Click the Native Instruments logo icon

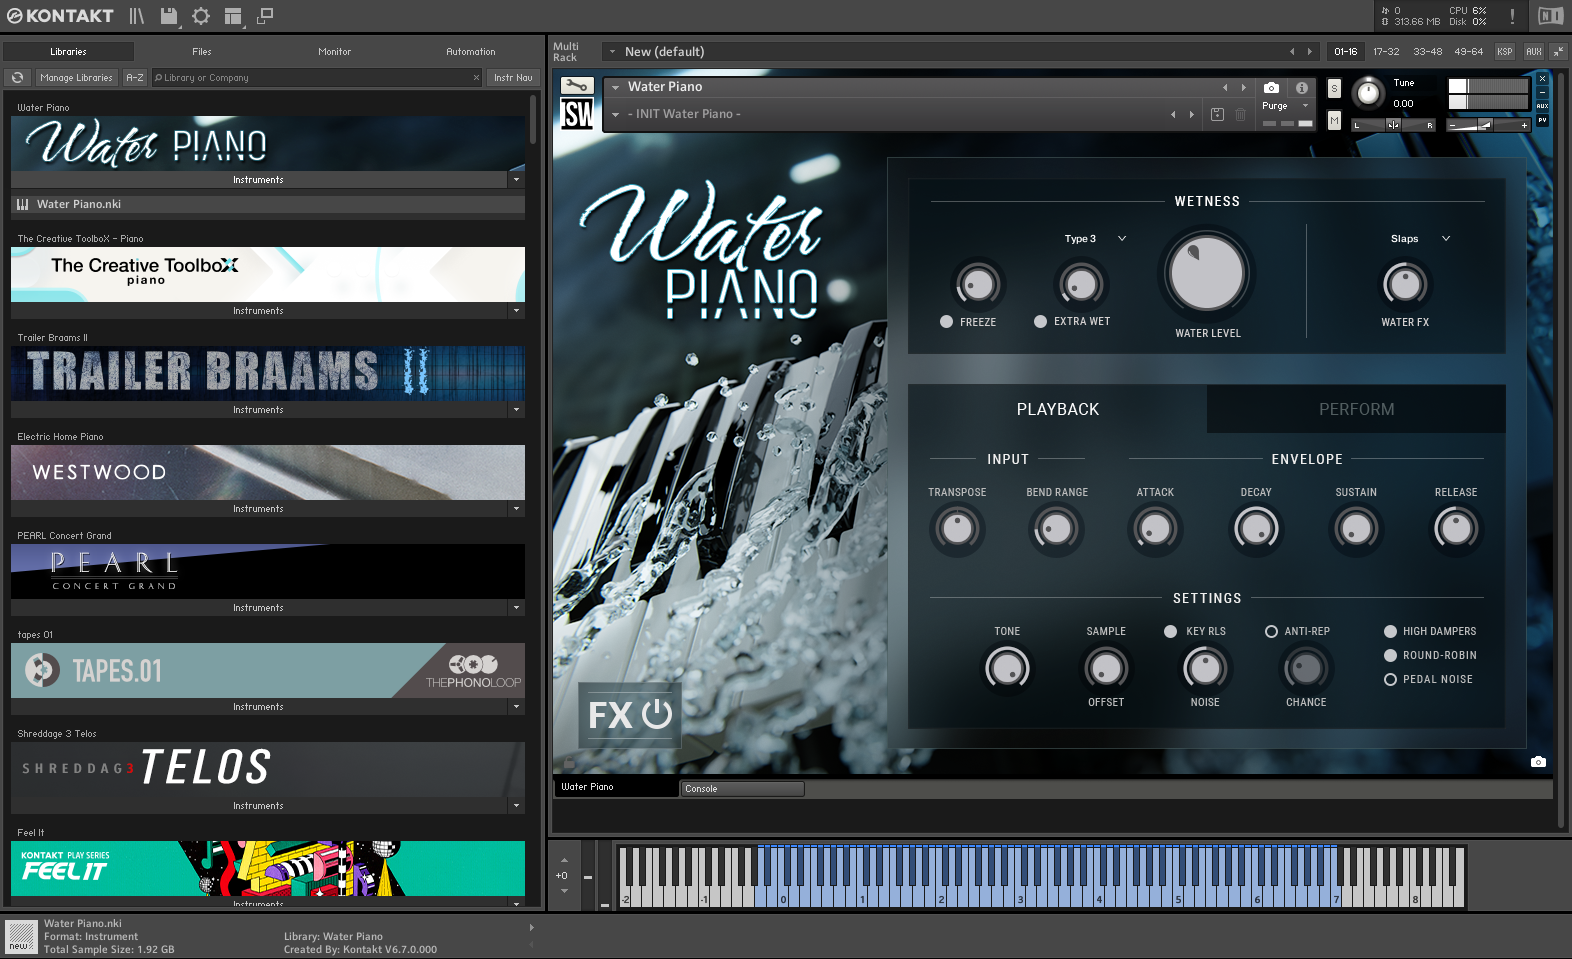[1550, 16]
